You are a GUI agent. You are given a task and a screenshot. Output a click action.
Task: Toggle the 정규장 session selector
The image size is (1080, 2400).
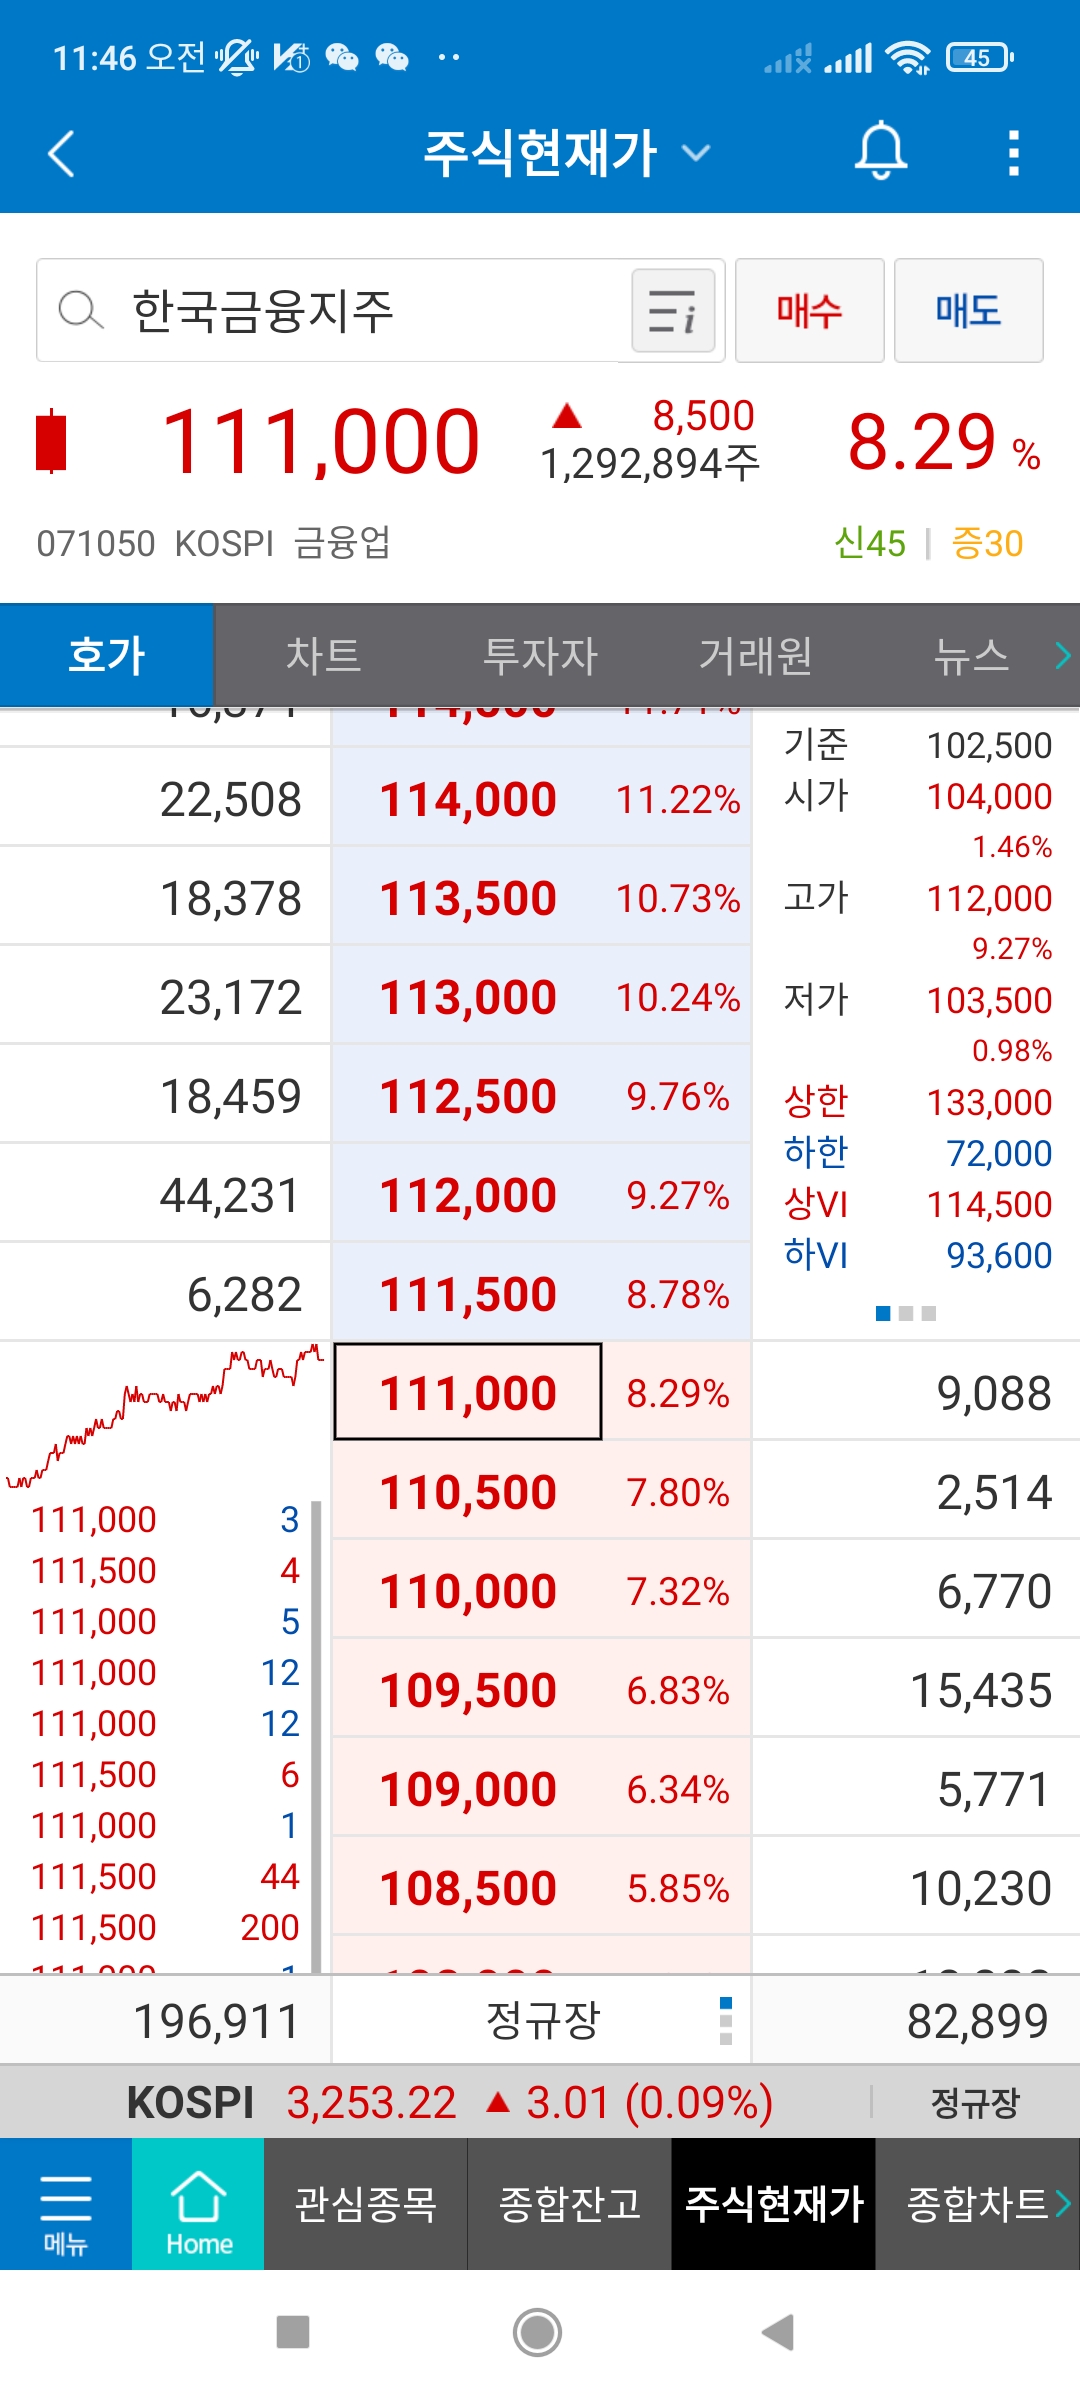click(541, 2020)
